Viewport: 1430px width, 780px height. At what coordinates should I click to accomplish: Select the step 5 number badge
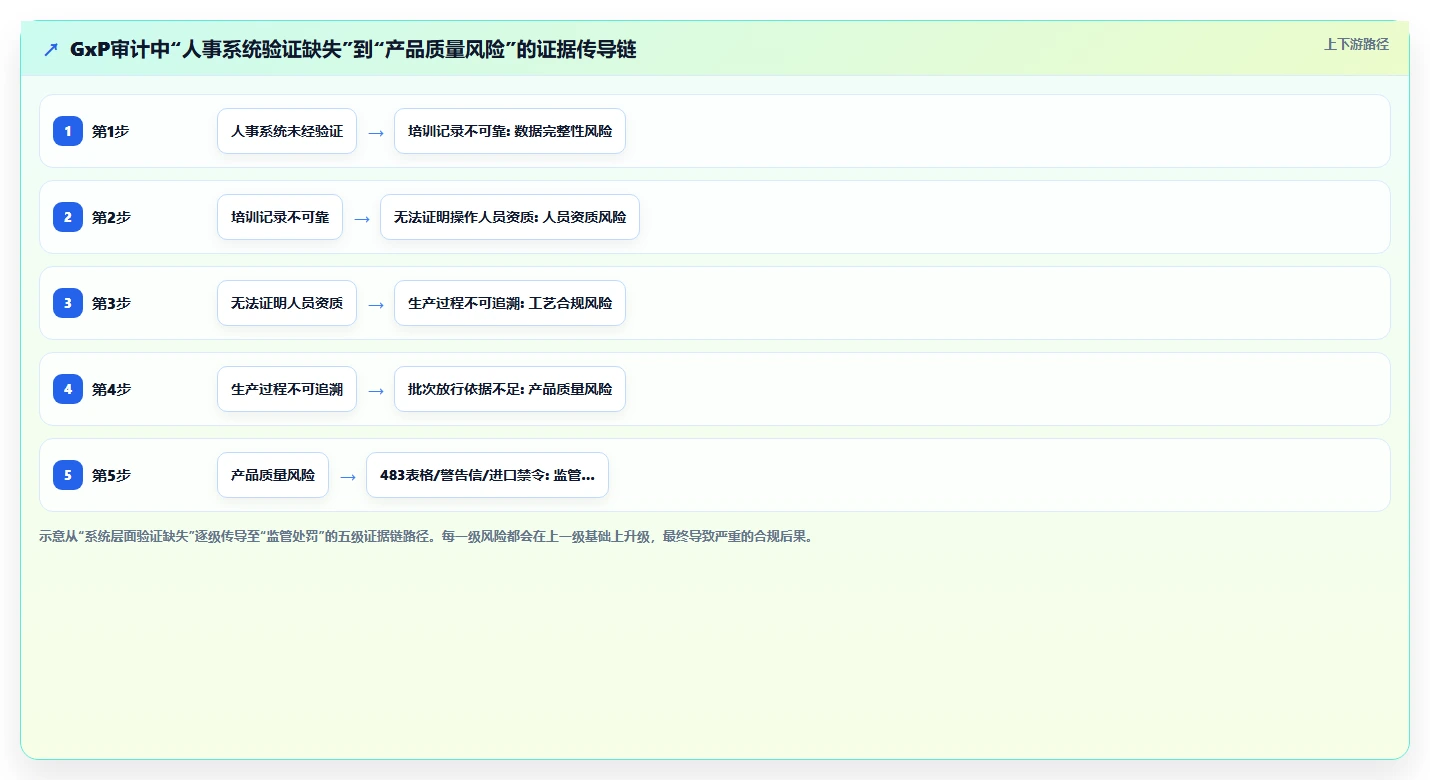coord(68,475)
